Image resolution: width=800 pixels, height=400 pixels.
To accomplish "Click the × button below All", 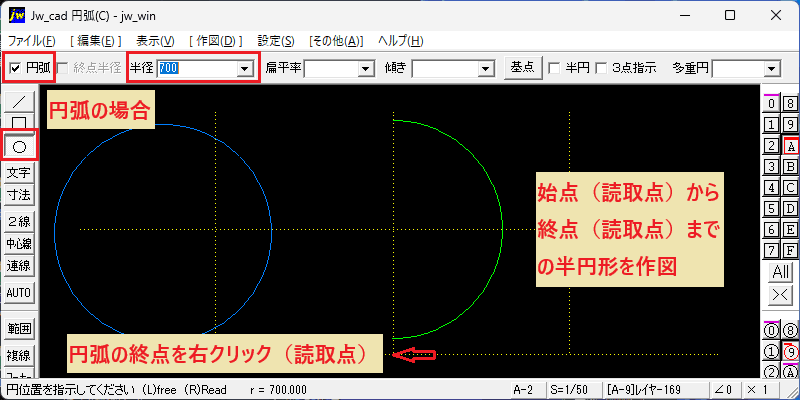I will (781, 295).
